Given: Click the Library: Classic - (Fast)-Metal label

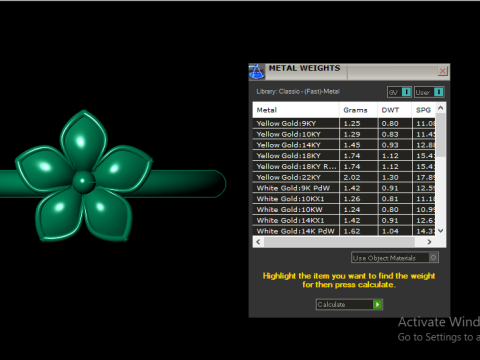Looking at the screenshot, I should pos(298,92).
